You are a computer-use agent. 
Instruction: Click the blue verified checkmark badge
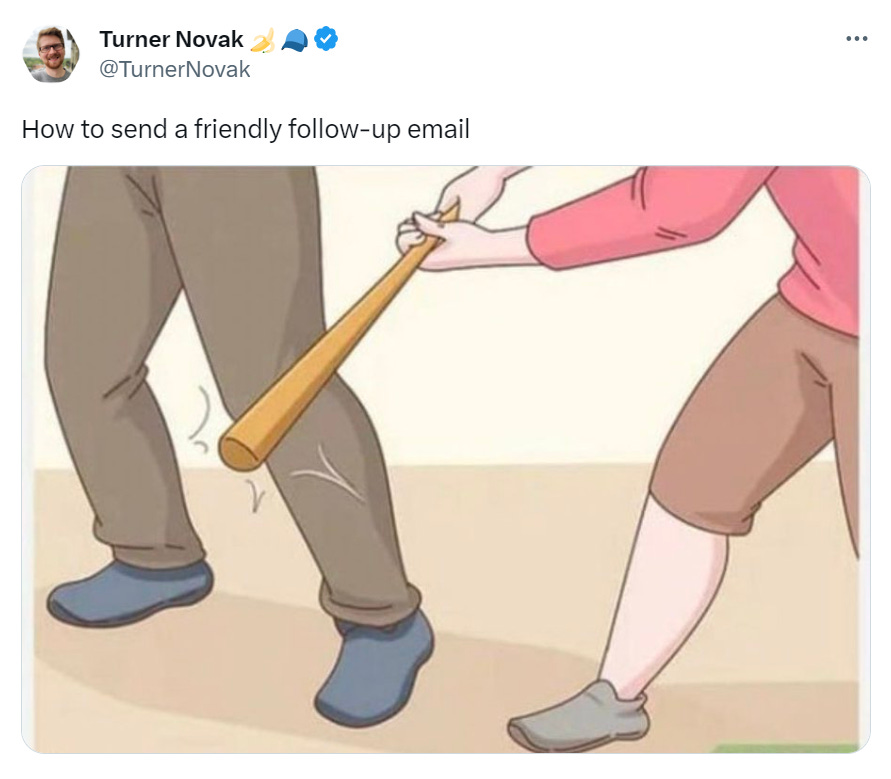click(x=326, y=39)
